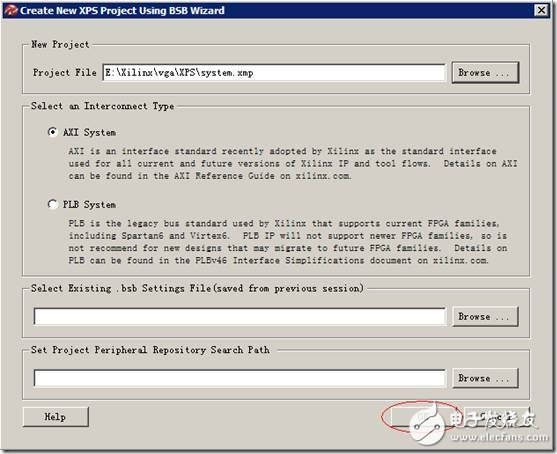Browse for peripheral repository search path
Screen dimensions: 557x454
click(x=485, y=378)
